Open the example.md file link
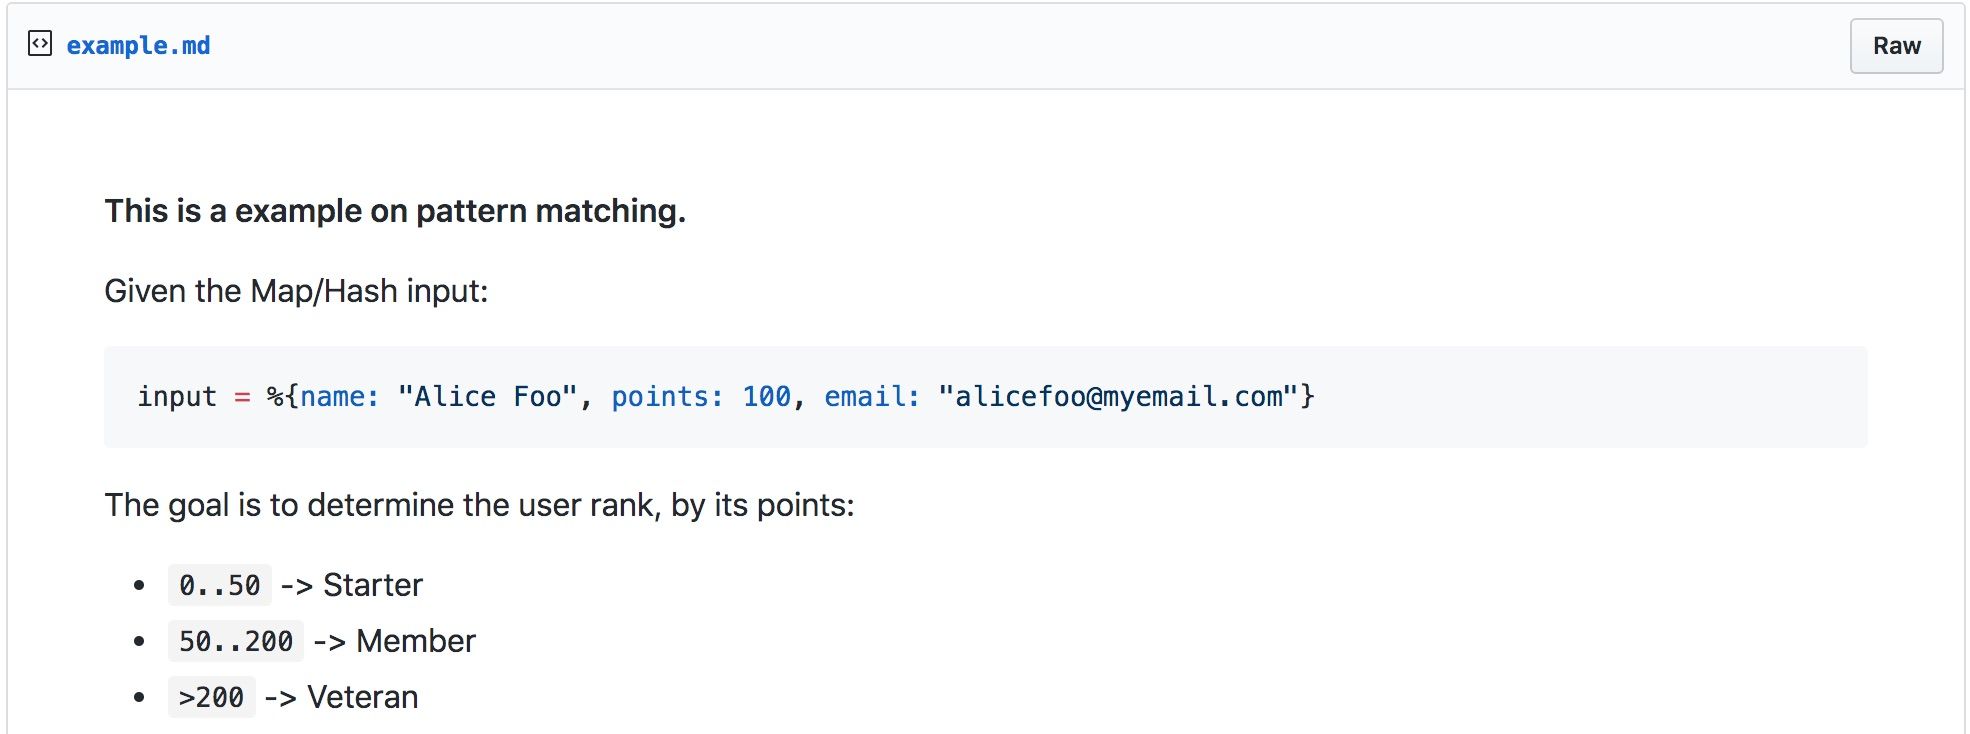The image size is (1970, 734). tap(138, 46)
